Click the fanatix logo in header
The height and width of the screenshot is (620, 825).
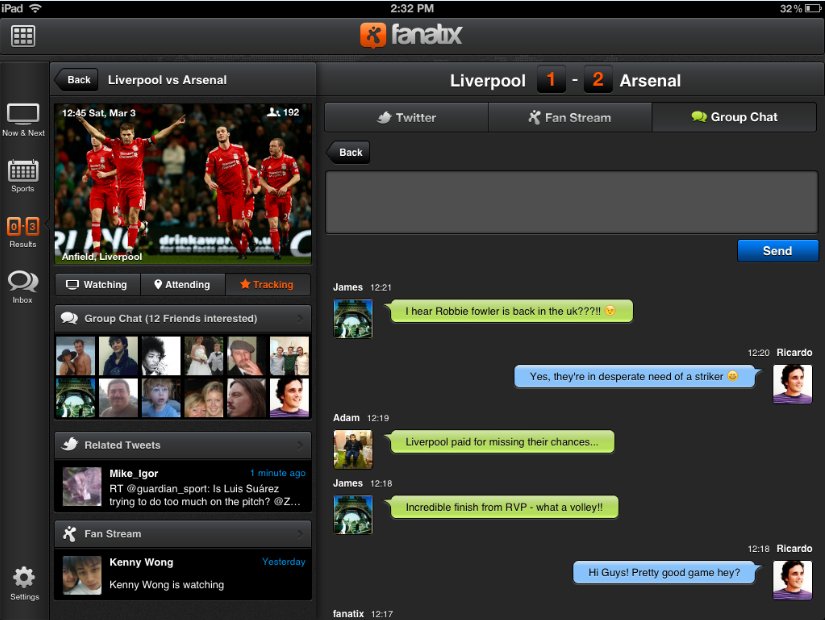[411, 35]
